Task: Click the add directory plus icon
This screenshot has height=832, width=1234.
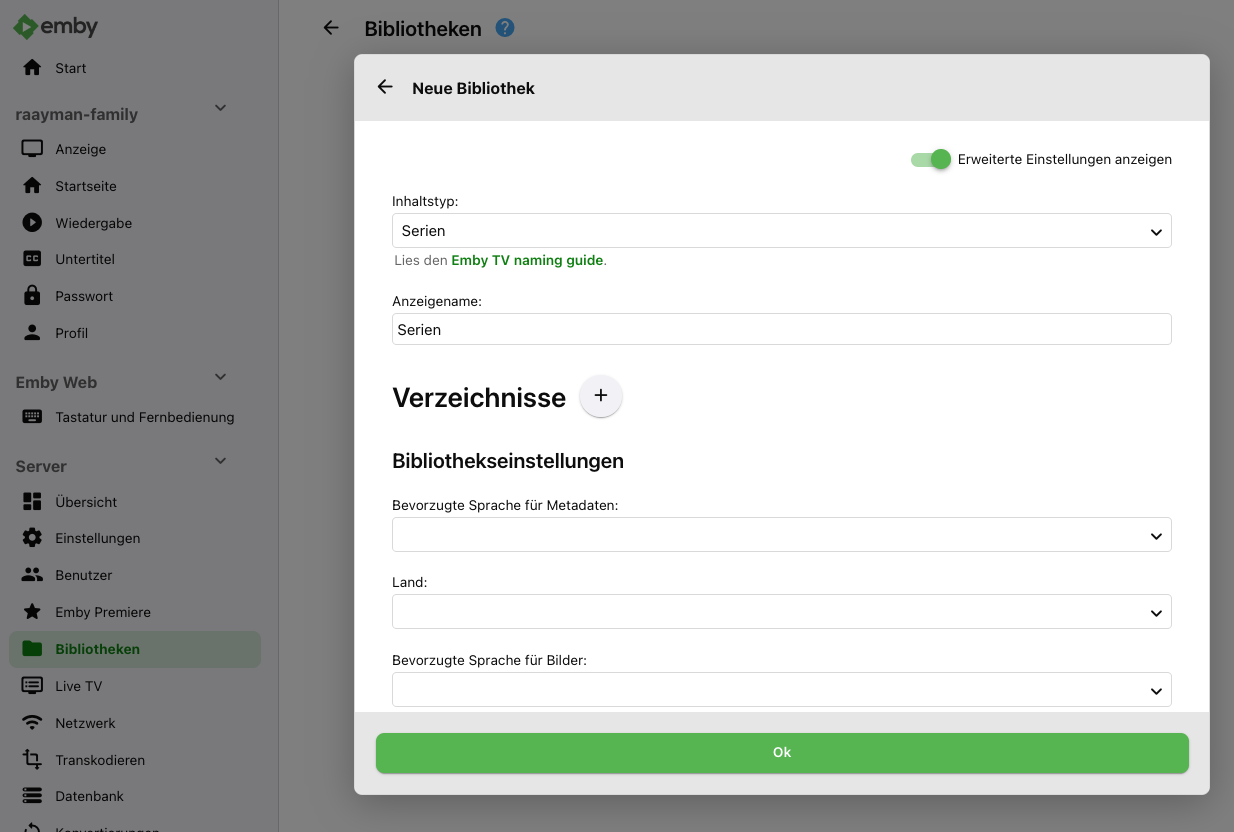Action: 600,397
